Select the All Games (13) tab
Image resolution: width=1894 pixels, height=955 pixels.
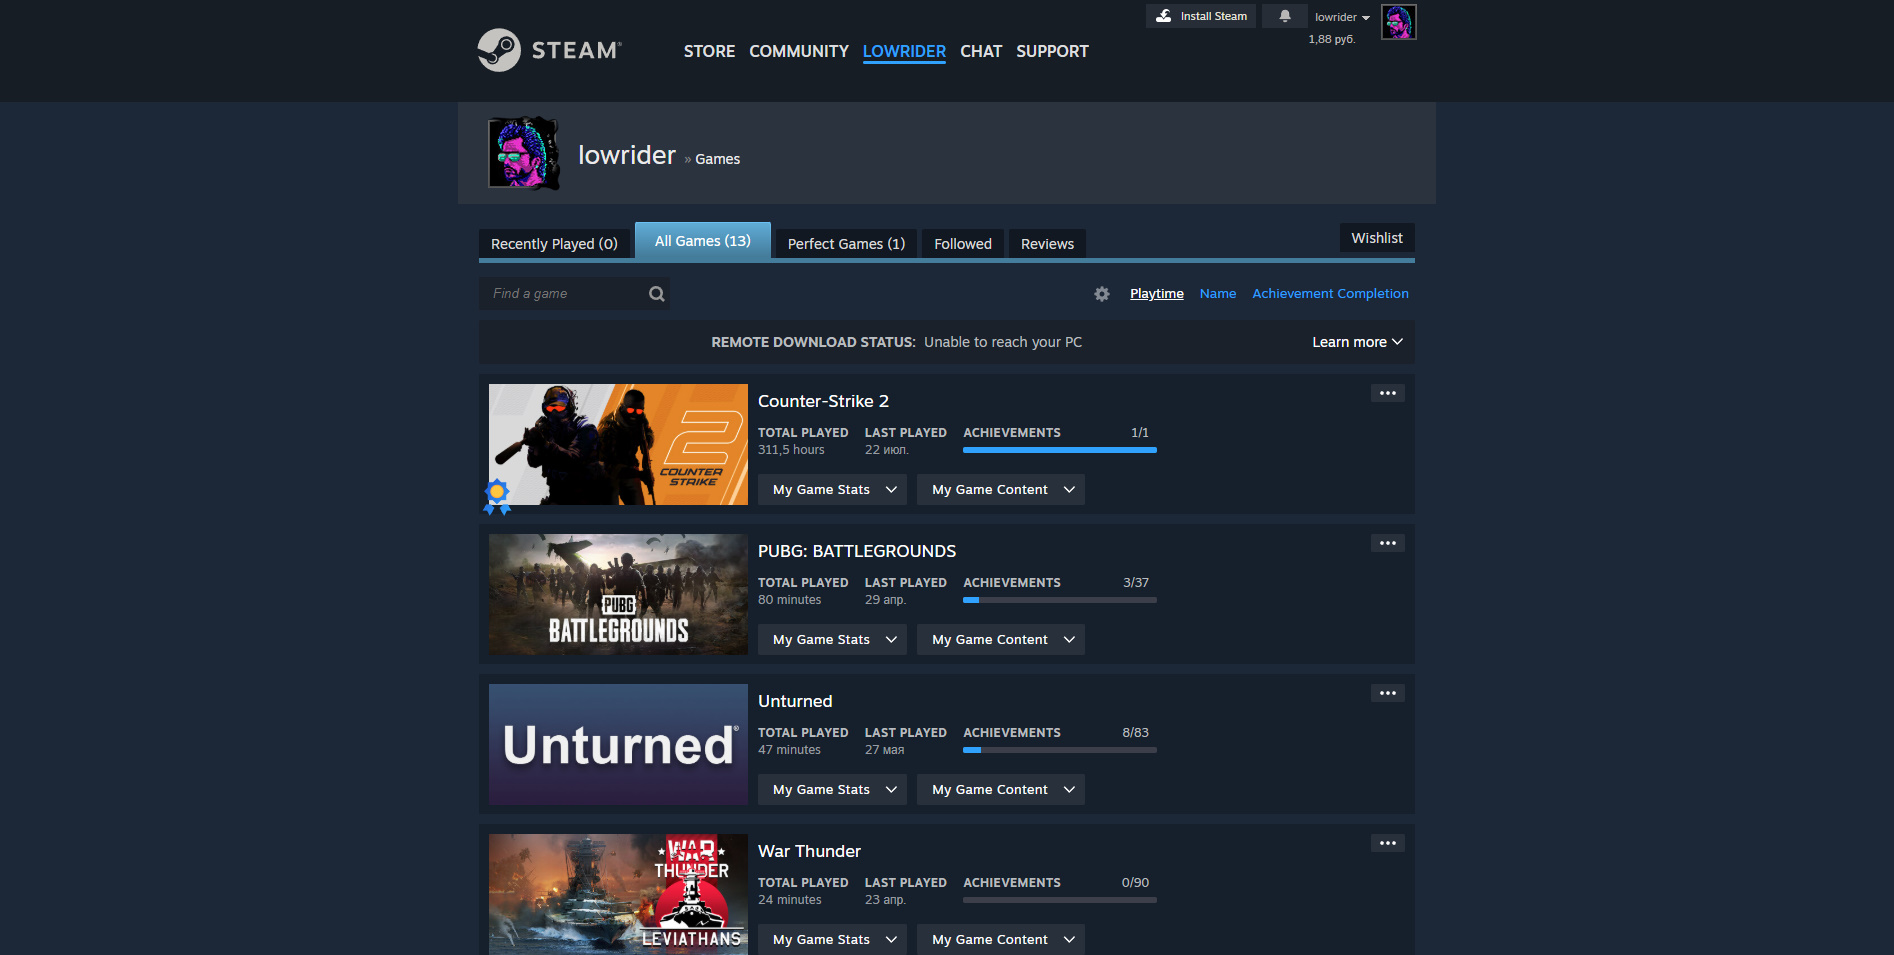click(703, 241)
